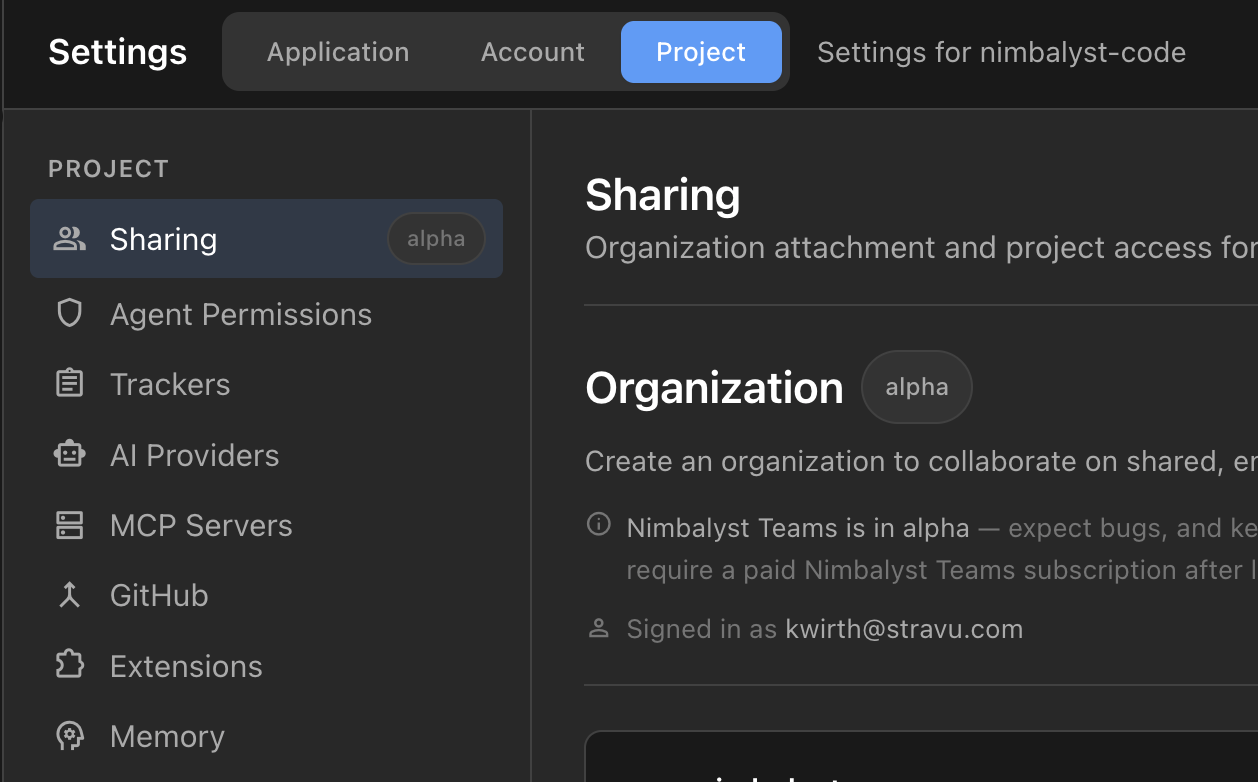Switch to the Account tab
The height and width of the screenshot is (782, 1258).
(x=533, y=52)
